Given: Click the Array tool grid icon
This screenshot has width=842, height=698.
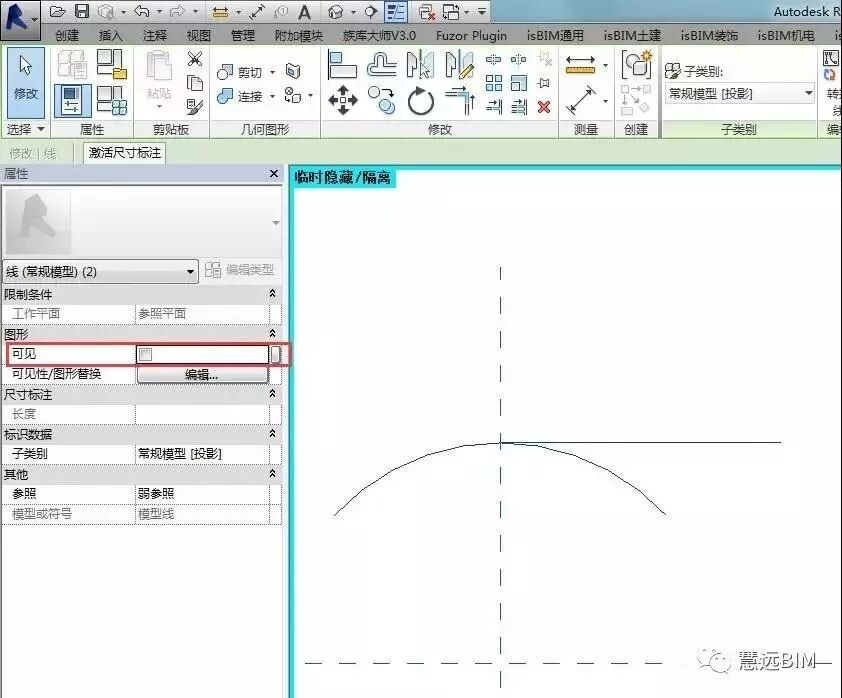Looking at the screenshot, I should pyautogui.click(x=494, y=83).
